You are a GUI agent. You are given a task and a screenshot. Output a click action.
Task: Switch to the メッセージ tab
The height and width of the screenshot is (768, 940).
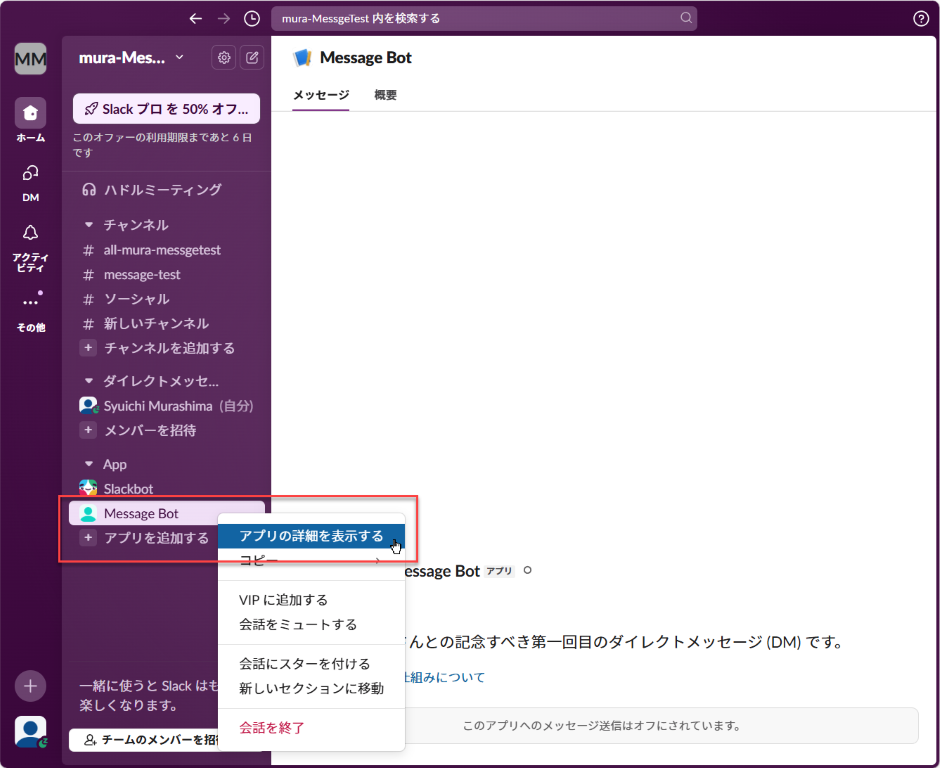pos(321,95)
